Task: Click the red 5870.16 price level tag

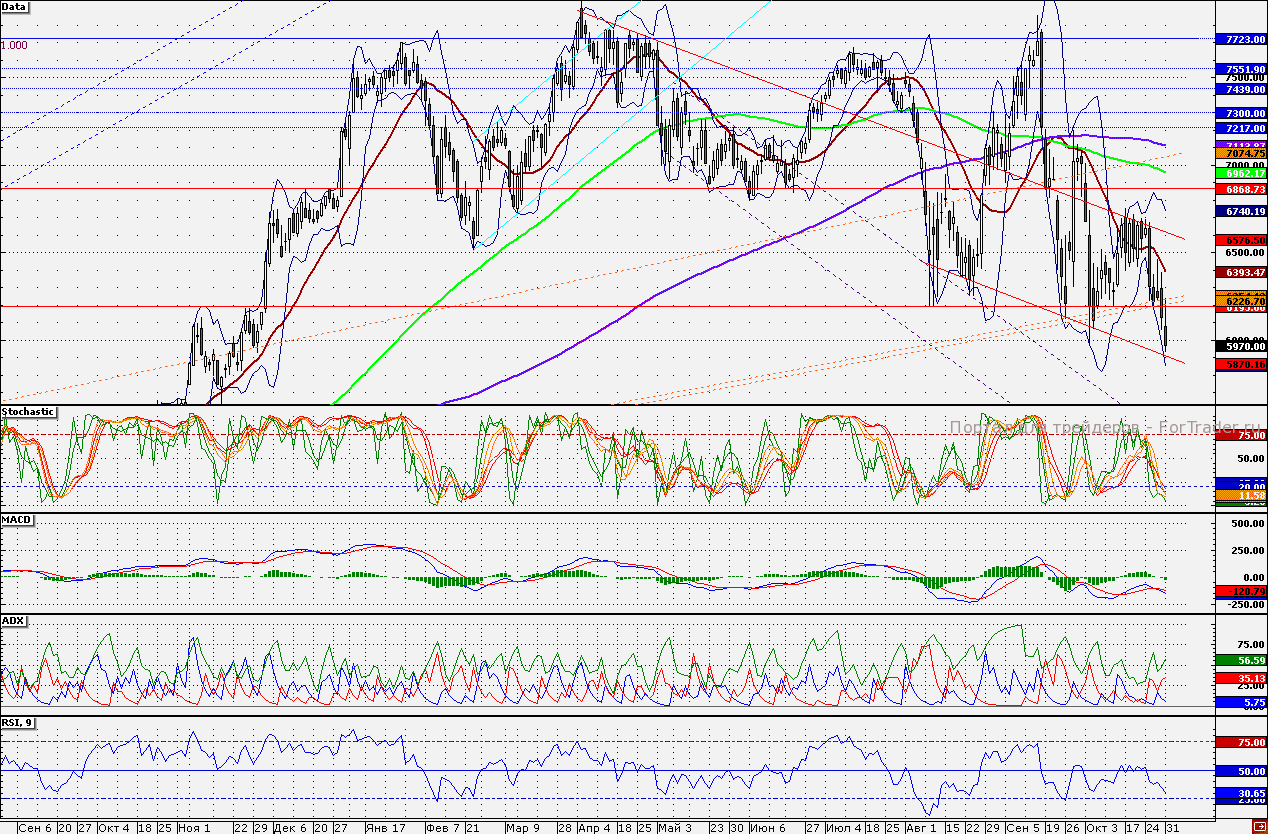Action: [1240, 365]
